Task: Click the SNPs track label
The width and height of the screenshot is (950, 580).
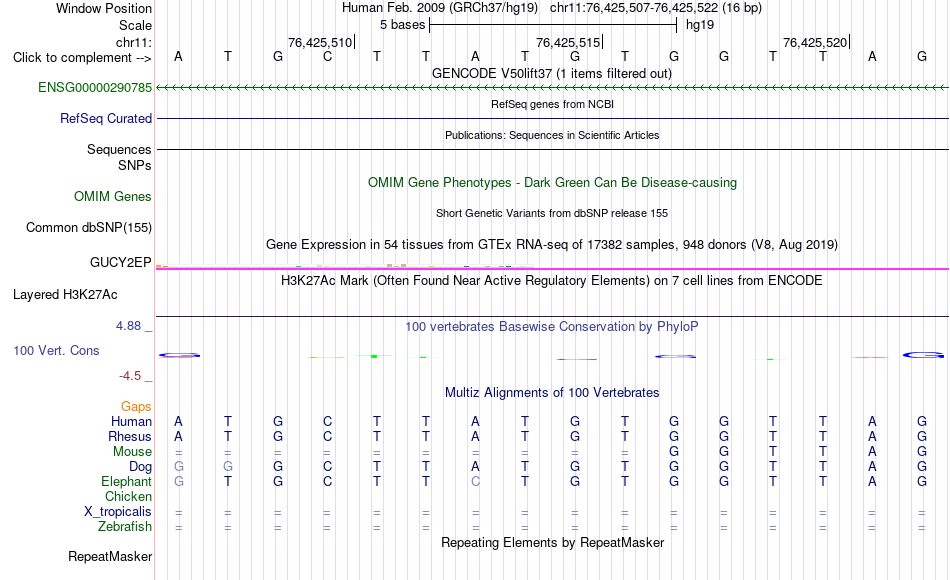Action: point(135,165)
